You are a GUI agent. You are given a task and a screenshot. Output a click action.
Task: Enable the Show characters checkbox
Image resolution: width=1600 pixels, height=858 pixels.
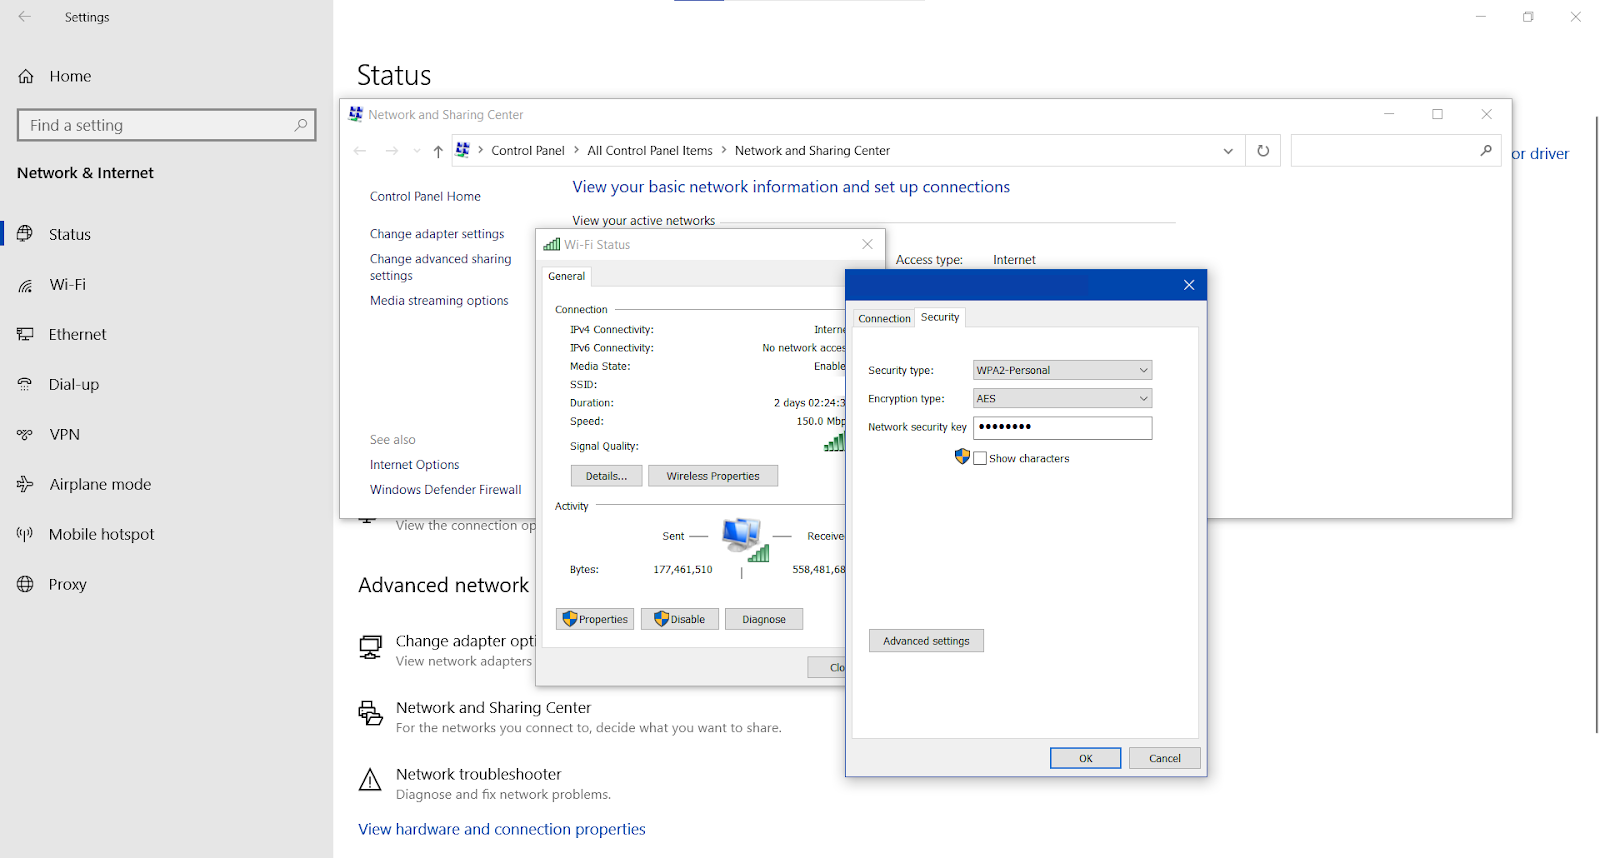[980, 459]
